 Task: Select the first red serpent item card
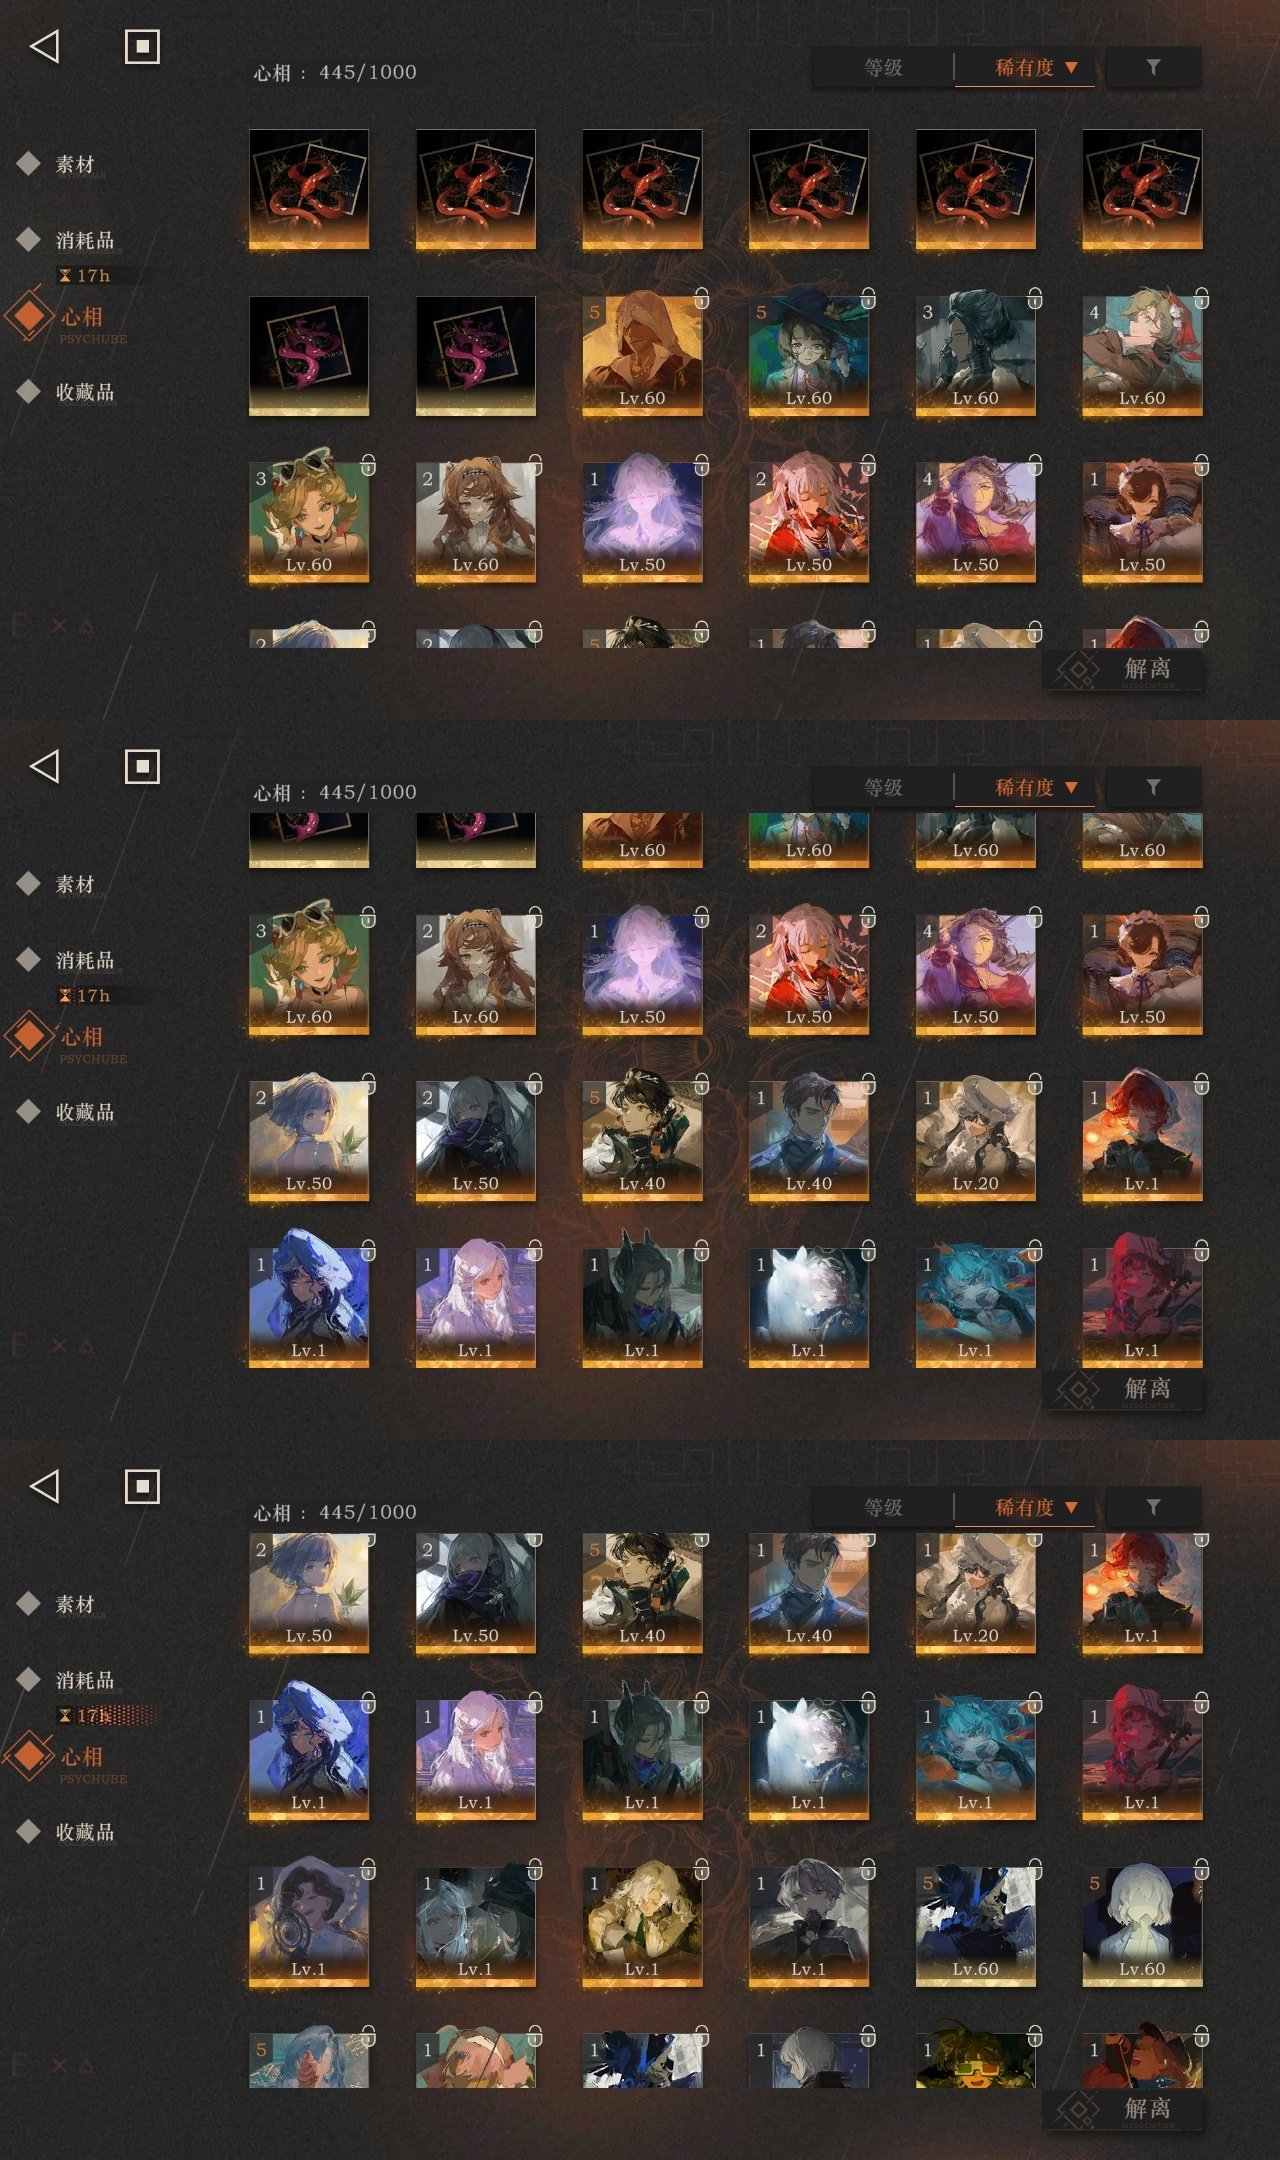[309, 189]
